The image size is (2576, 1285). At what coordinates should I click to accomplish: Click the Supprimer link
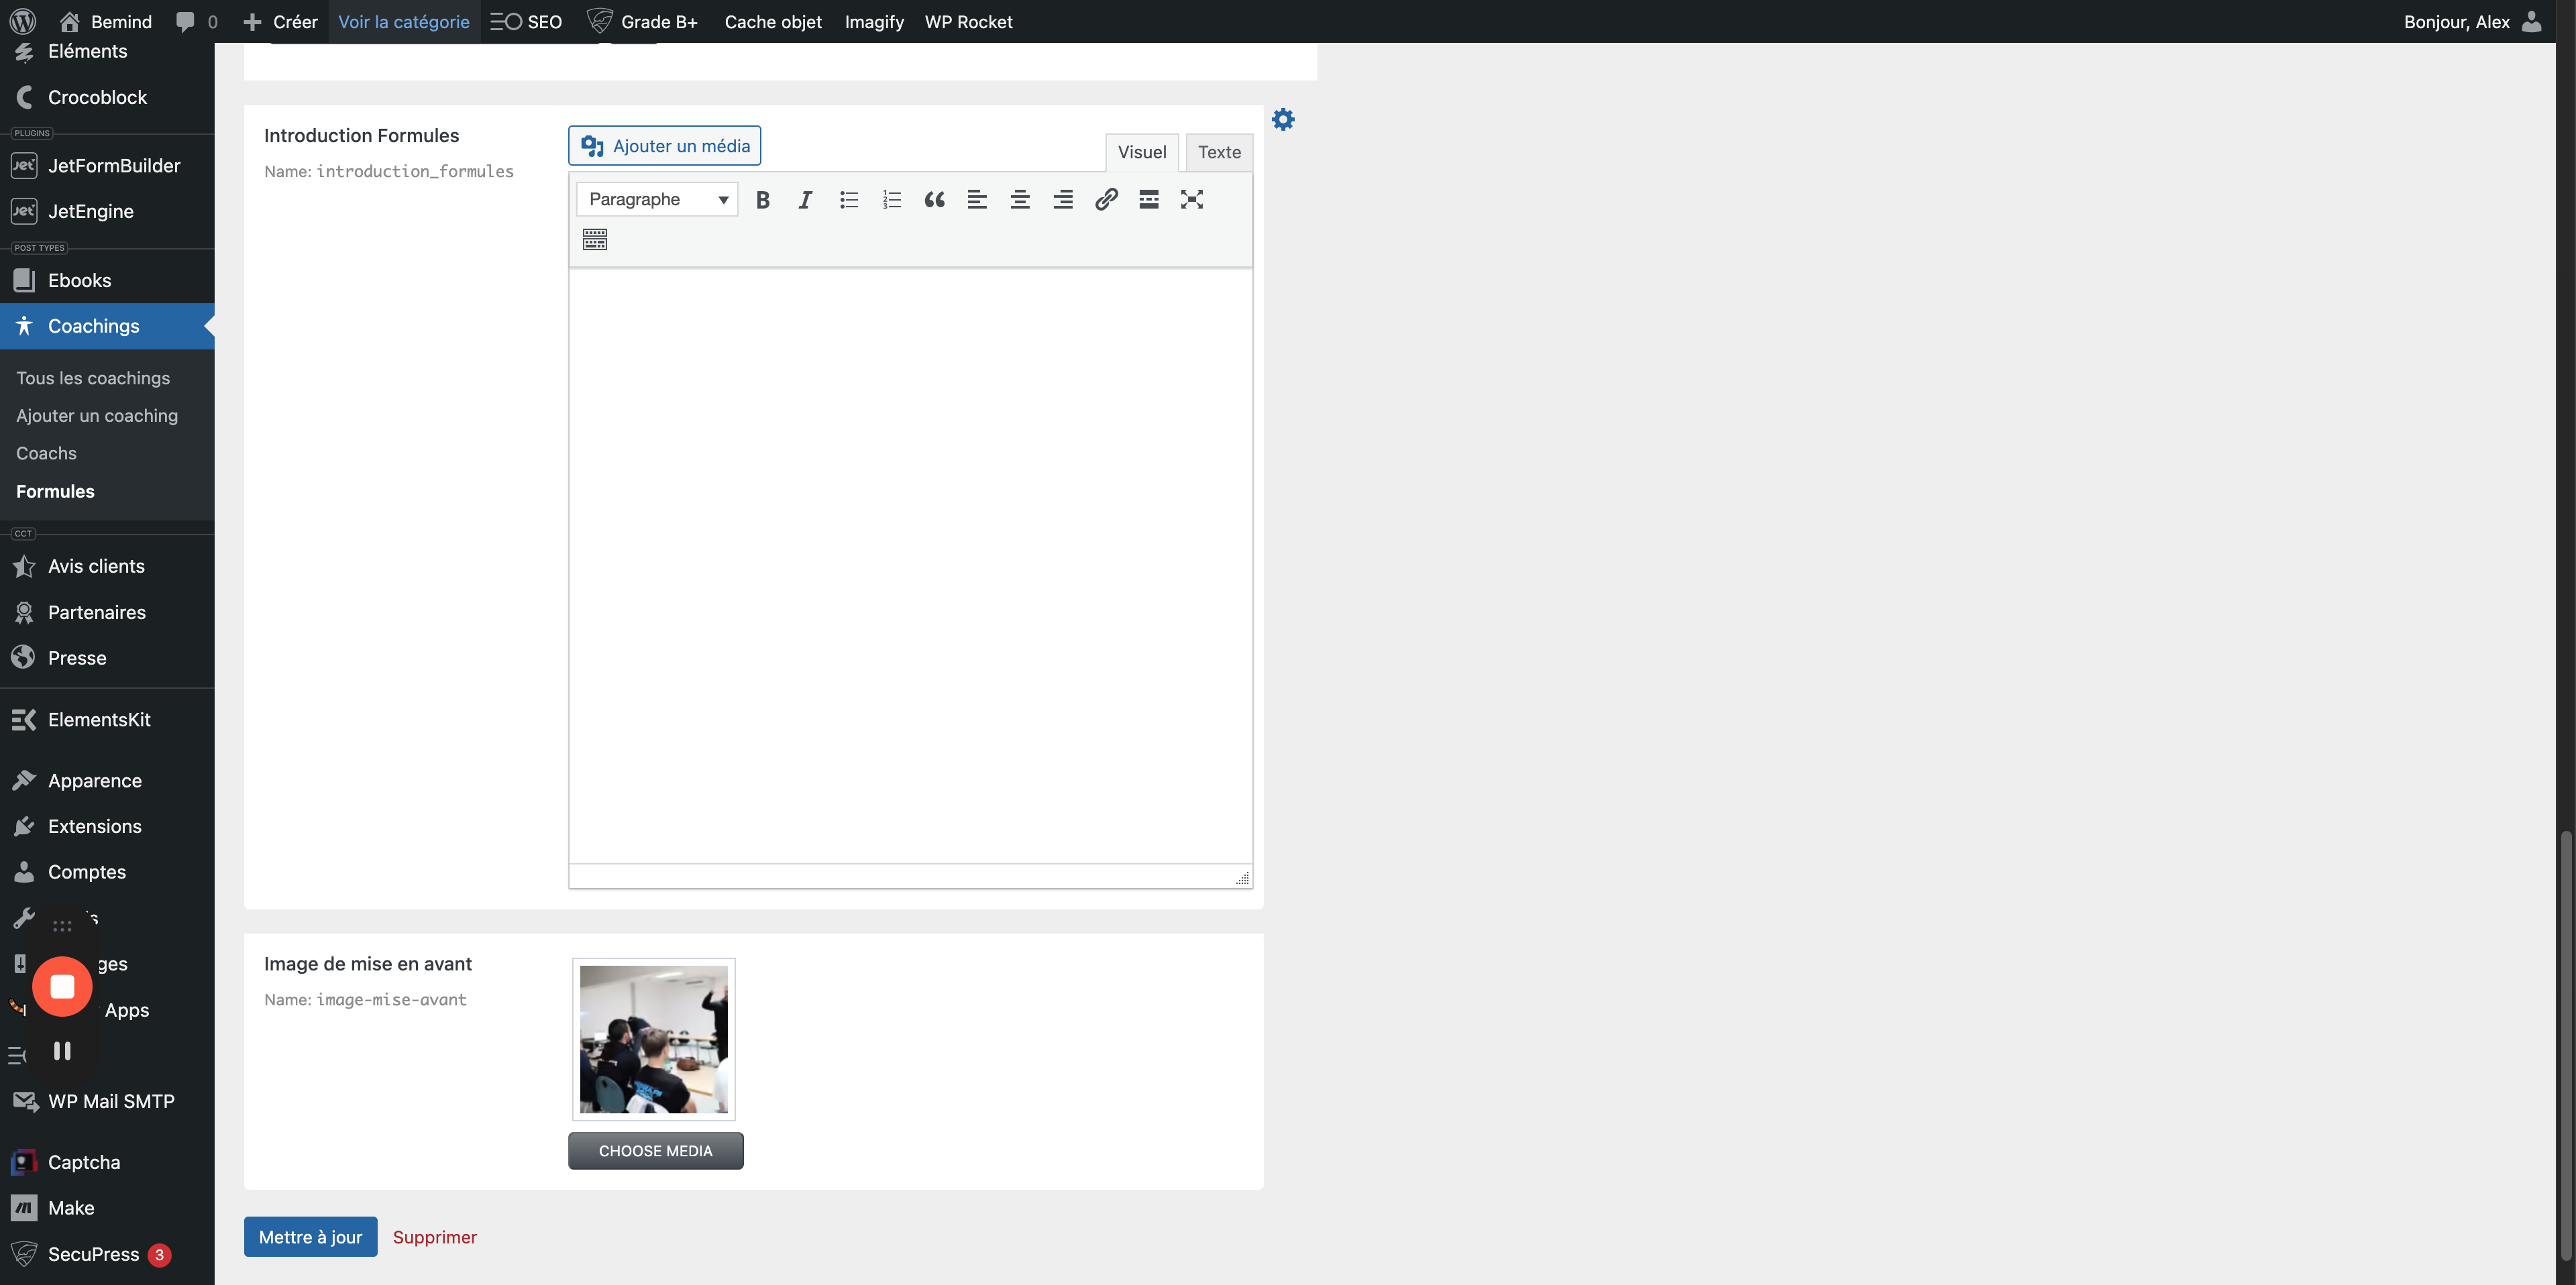pyautogui.click(x=434, y=1237)
